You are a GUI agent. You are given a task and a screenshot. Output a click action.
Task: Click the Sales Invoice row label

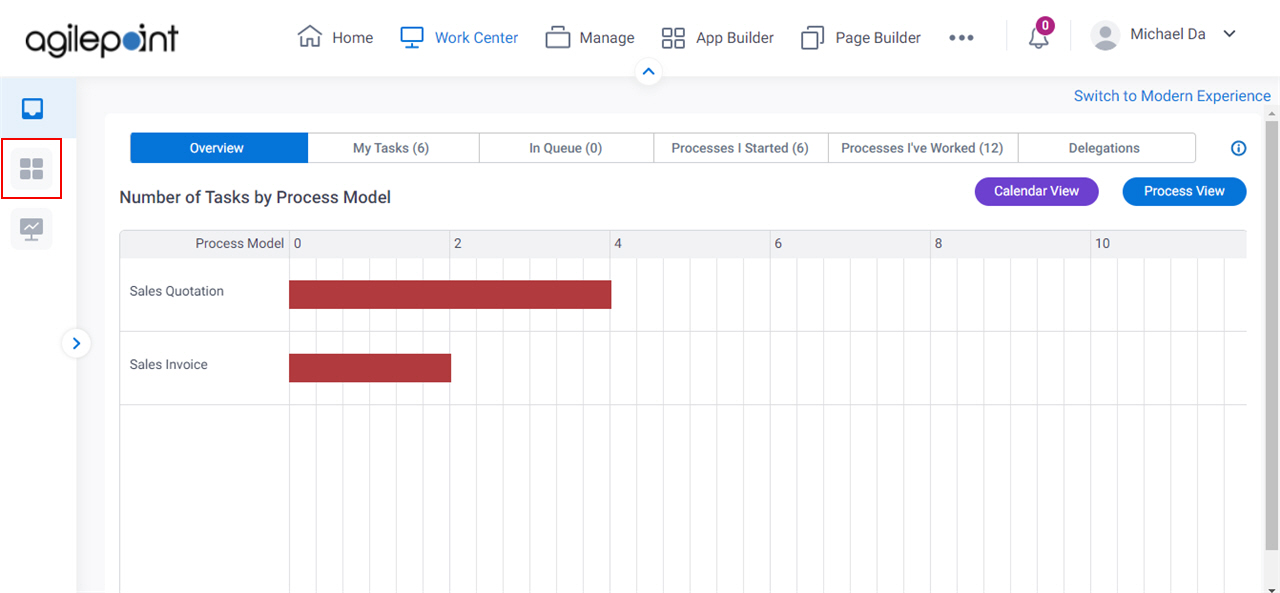pos(169,364)
